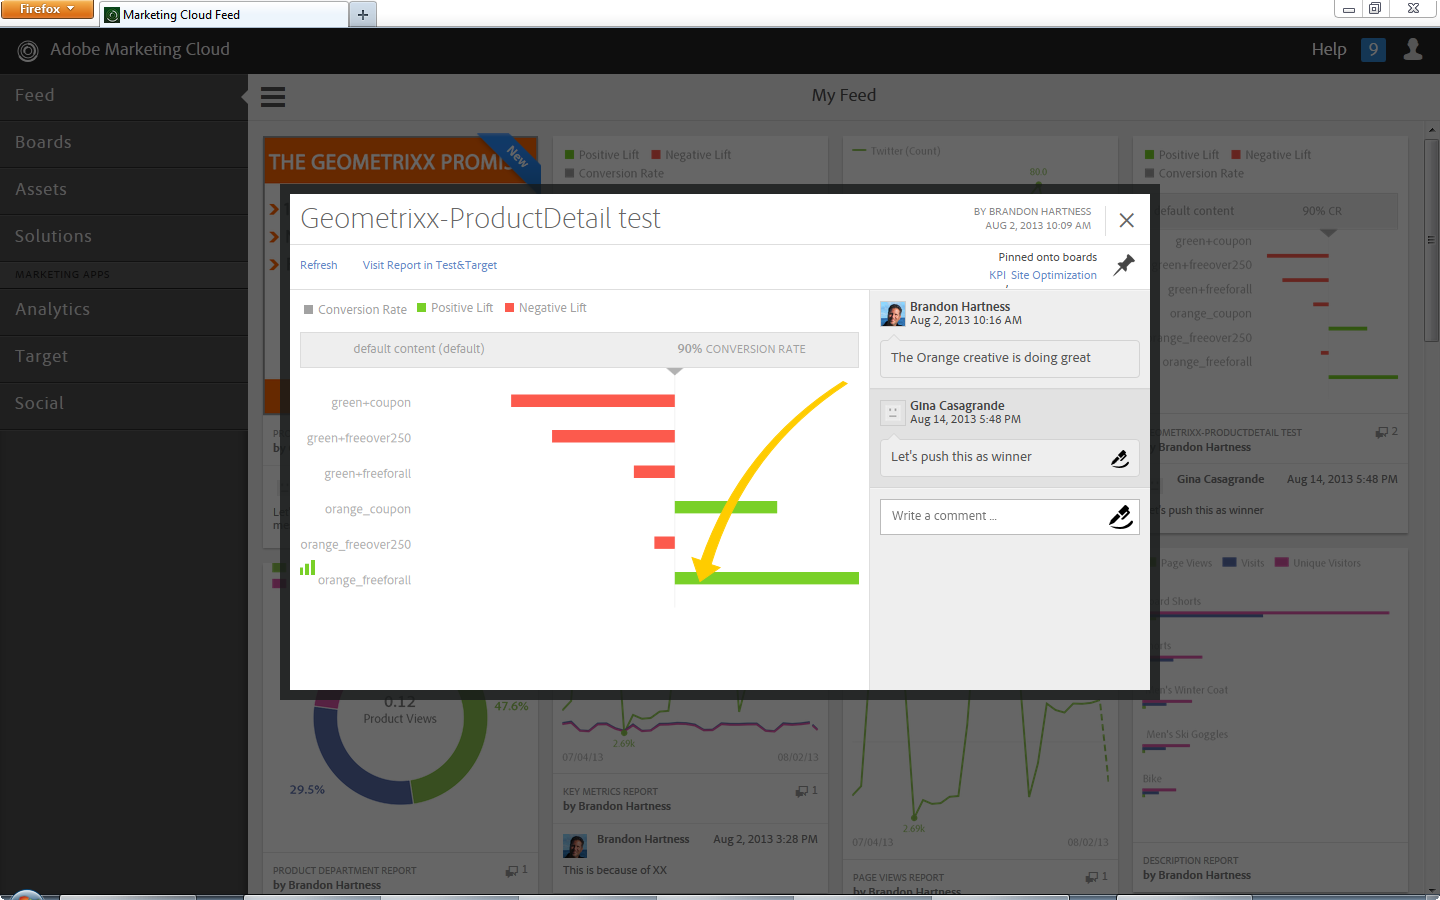Click the green+freeforall row label
This screenshot has width=1440, height=900.
click(x=368, y=474)
